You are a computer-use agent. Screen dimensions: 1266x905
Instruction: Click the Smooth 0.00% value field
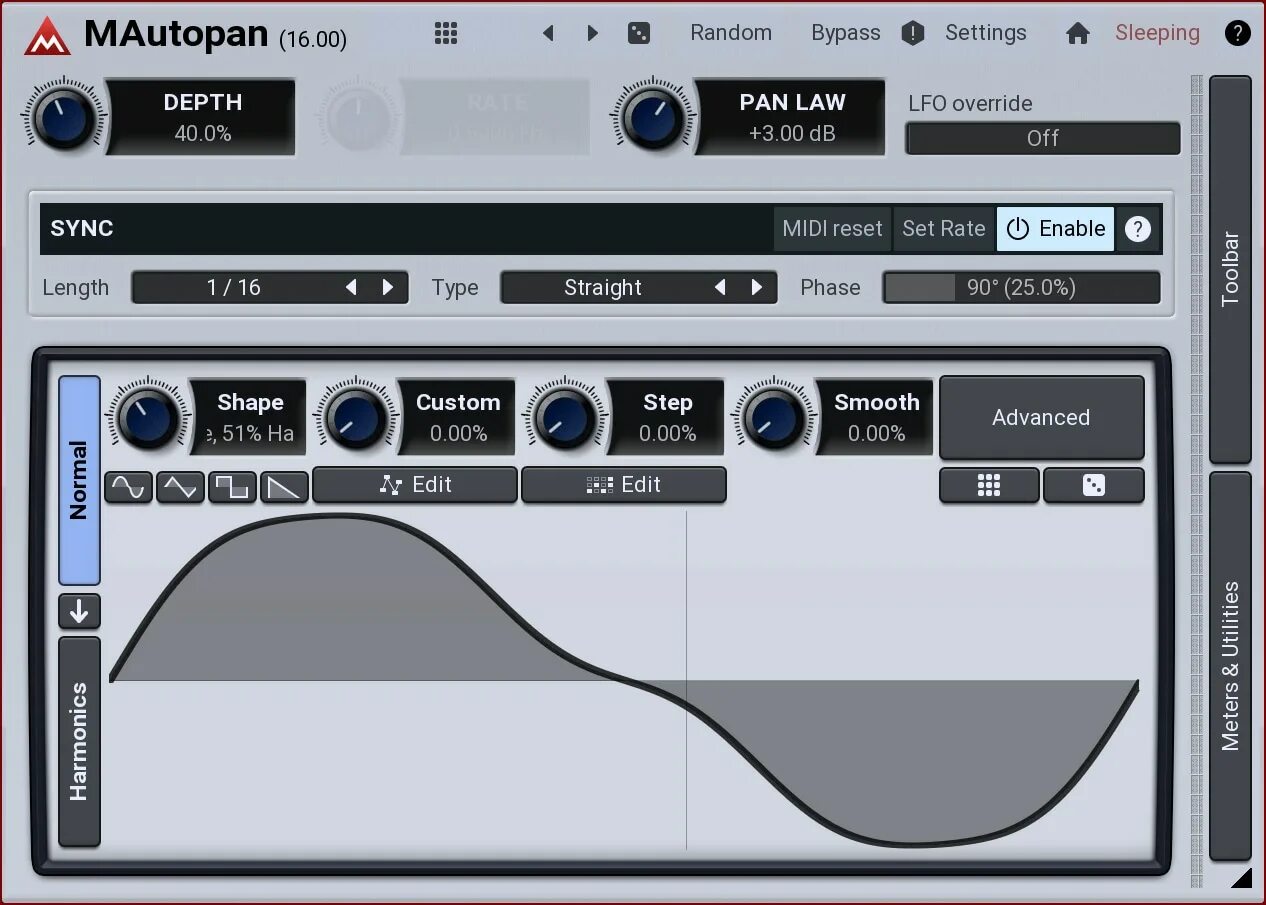coord(876,417)
